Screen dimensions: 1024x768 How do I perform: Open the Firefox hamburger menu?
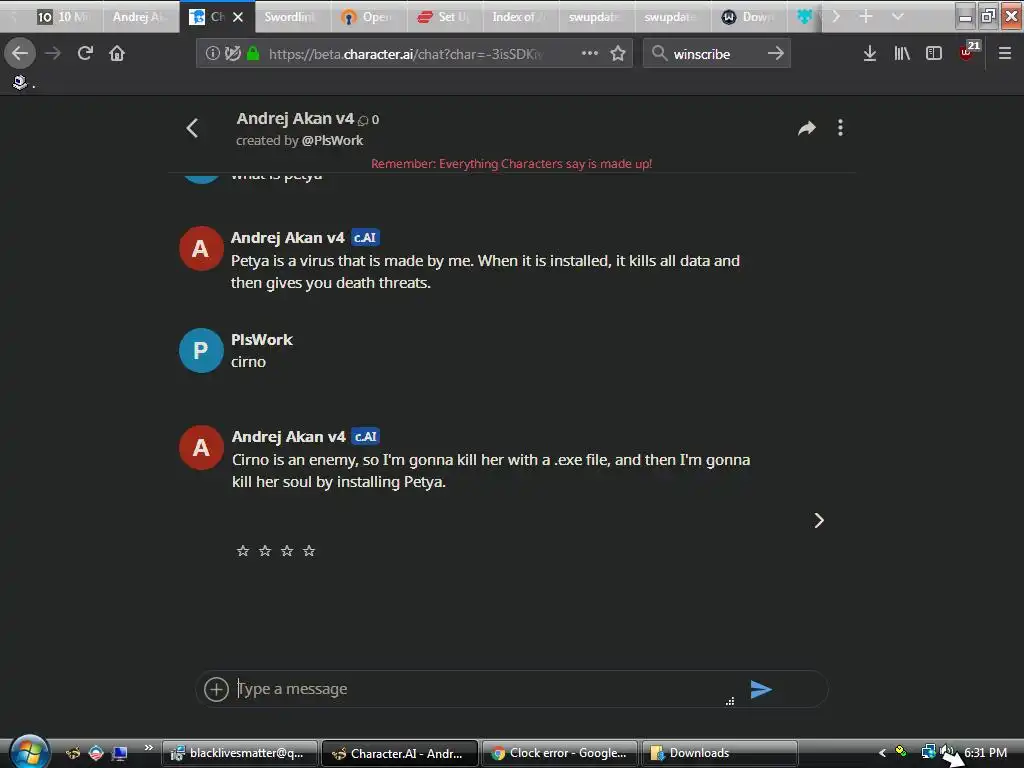pos(1005,54)
